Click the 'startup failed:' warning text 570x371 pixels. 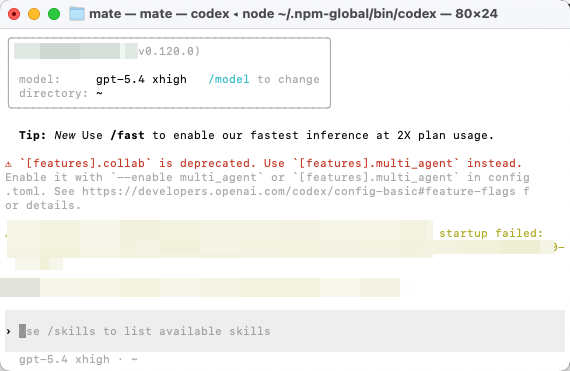click(x=491, y=233)
